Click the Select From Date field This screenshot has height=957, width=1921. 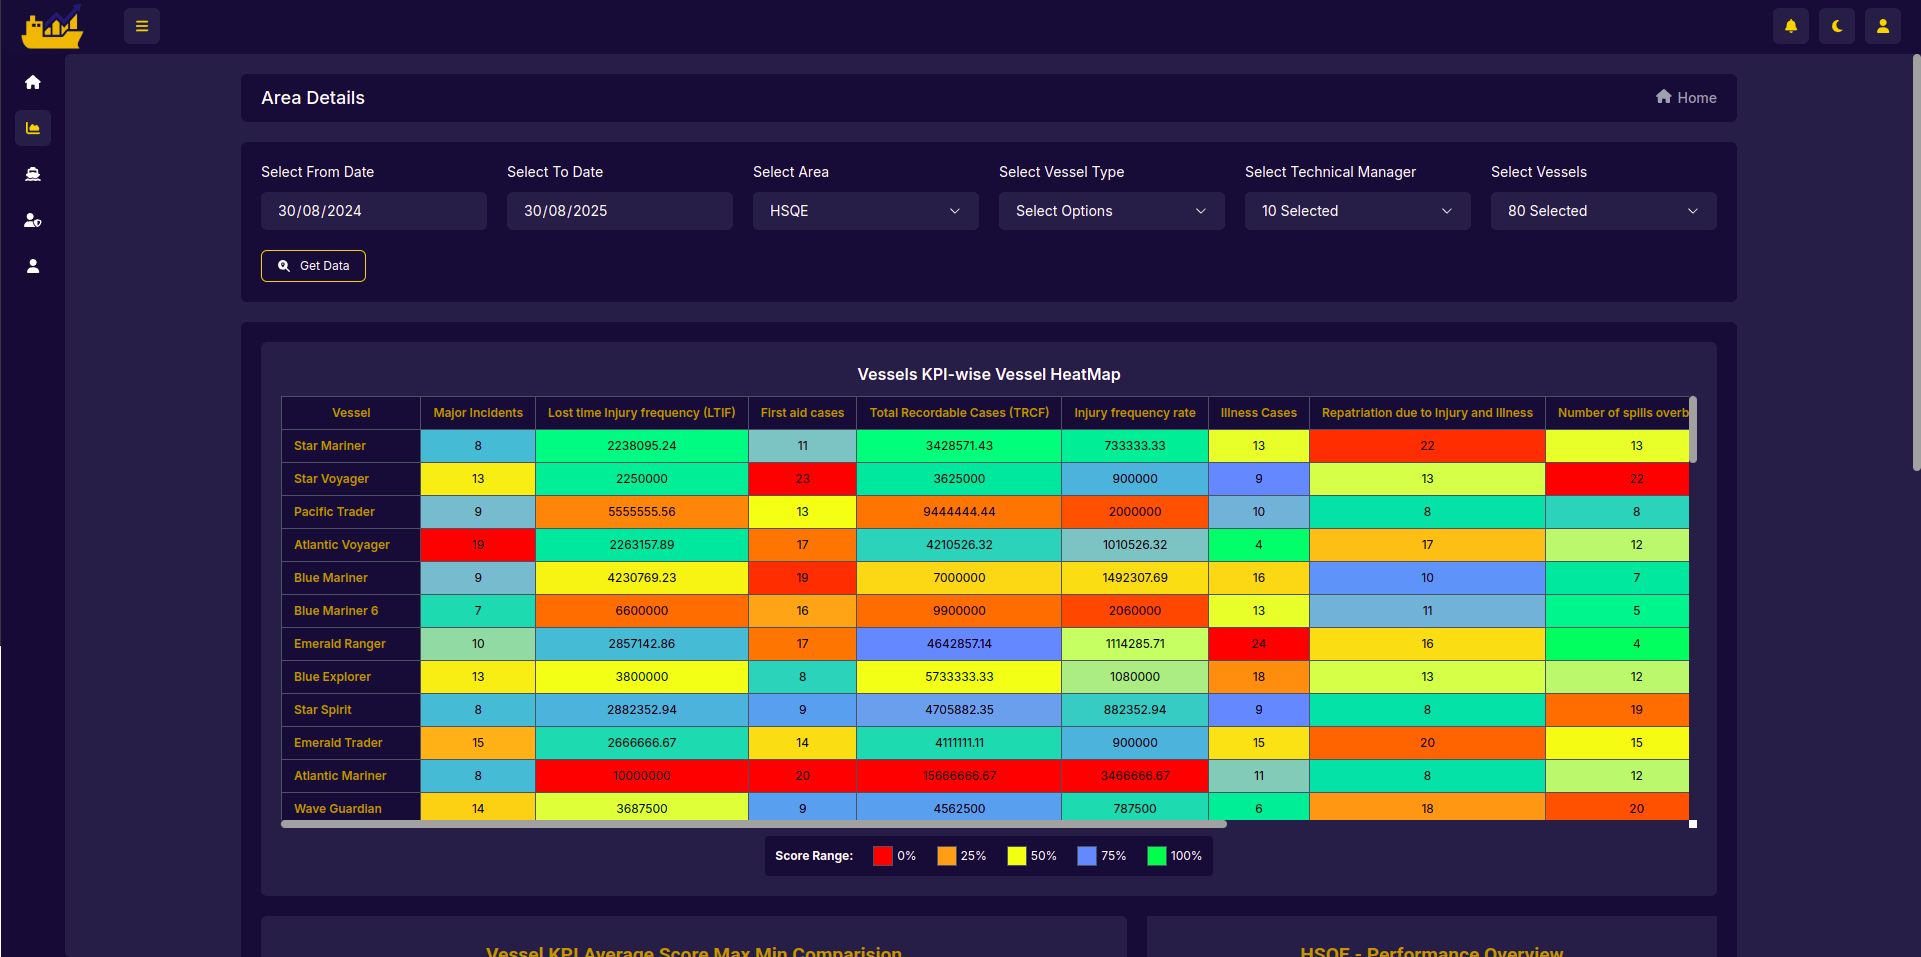coord(373,211)
